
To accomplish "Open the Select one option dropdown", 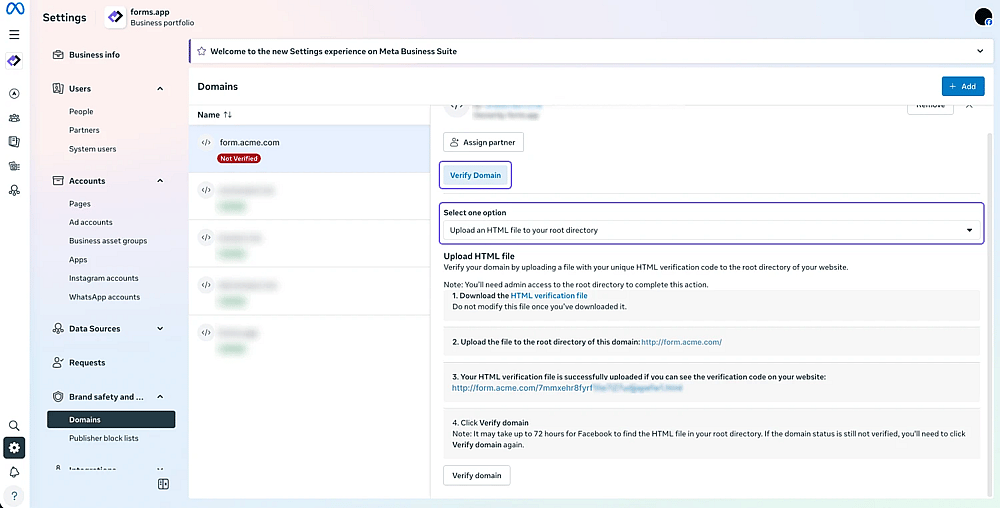I will [x=712, y=230].
